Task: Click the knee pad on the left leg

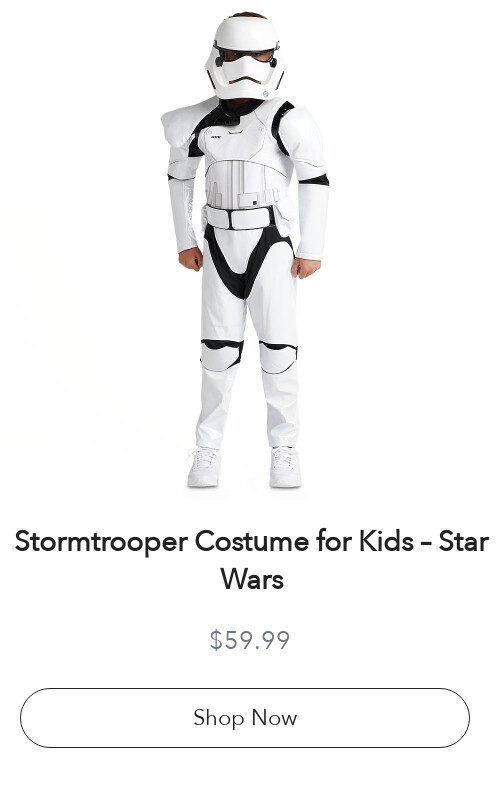Action: point(221,355)
